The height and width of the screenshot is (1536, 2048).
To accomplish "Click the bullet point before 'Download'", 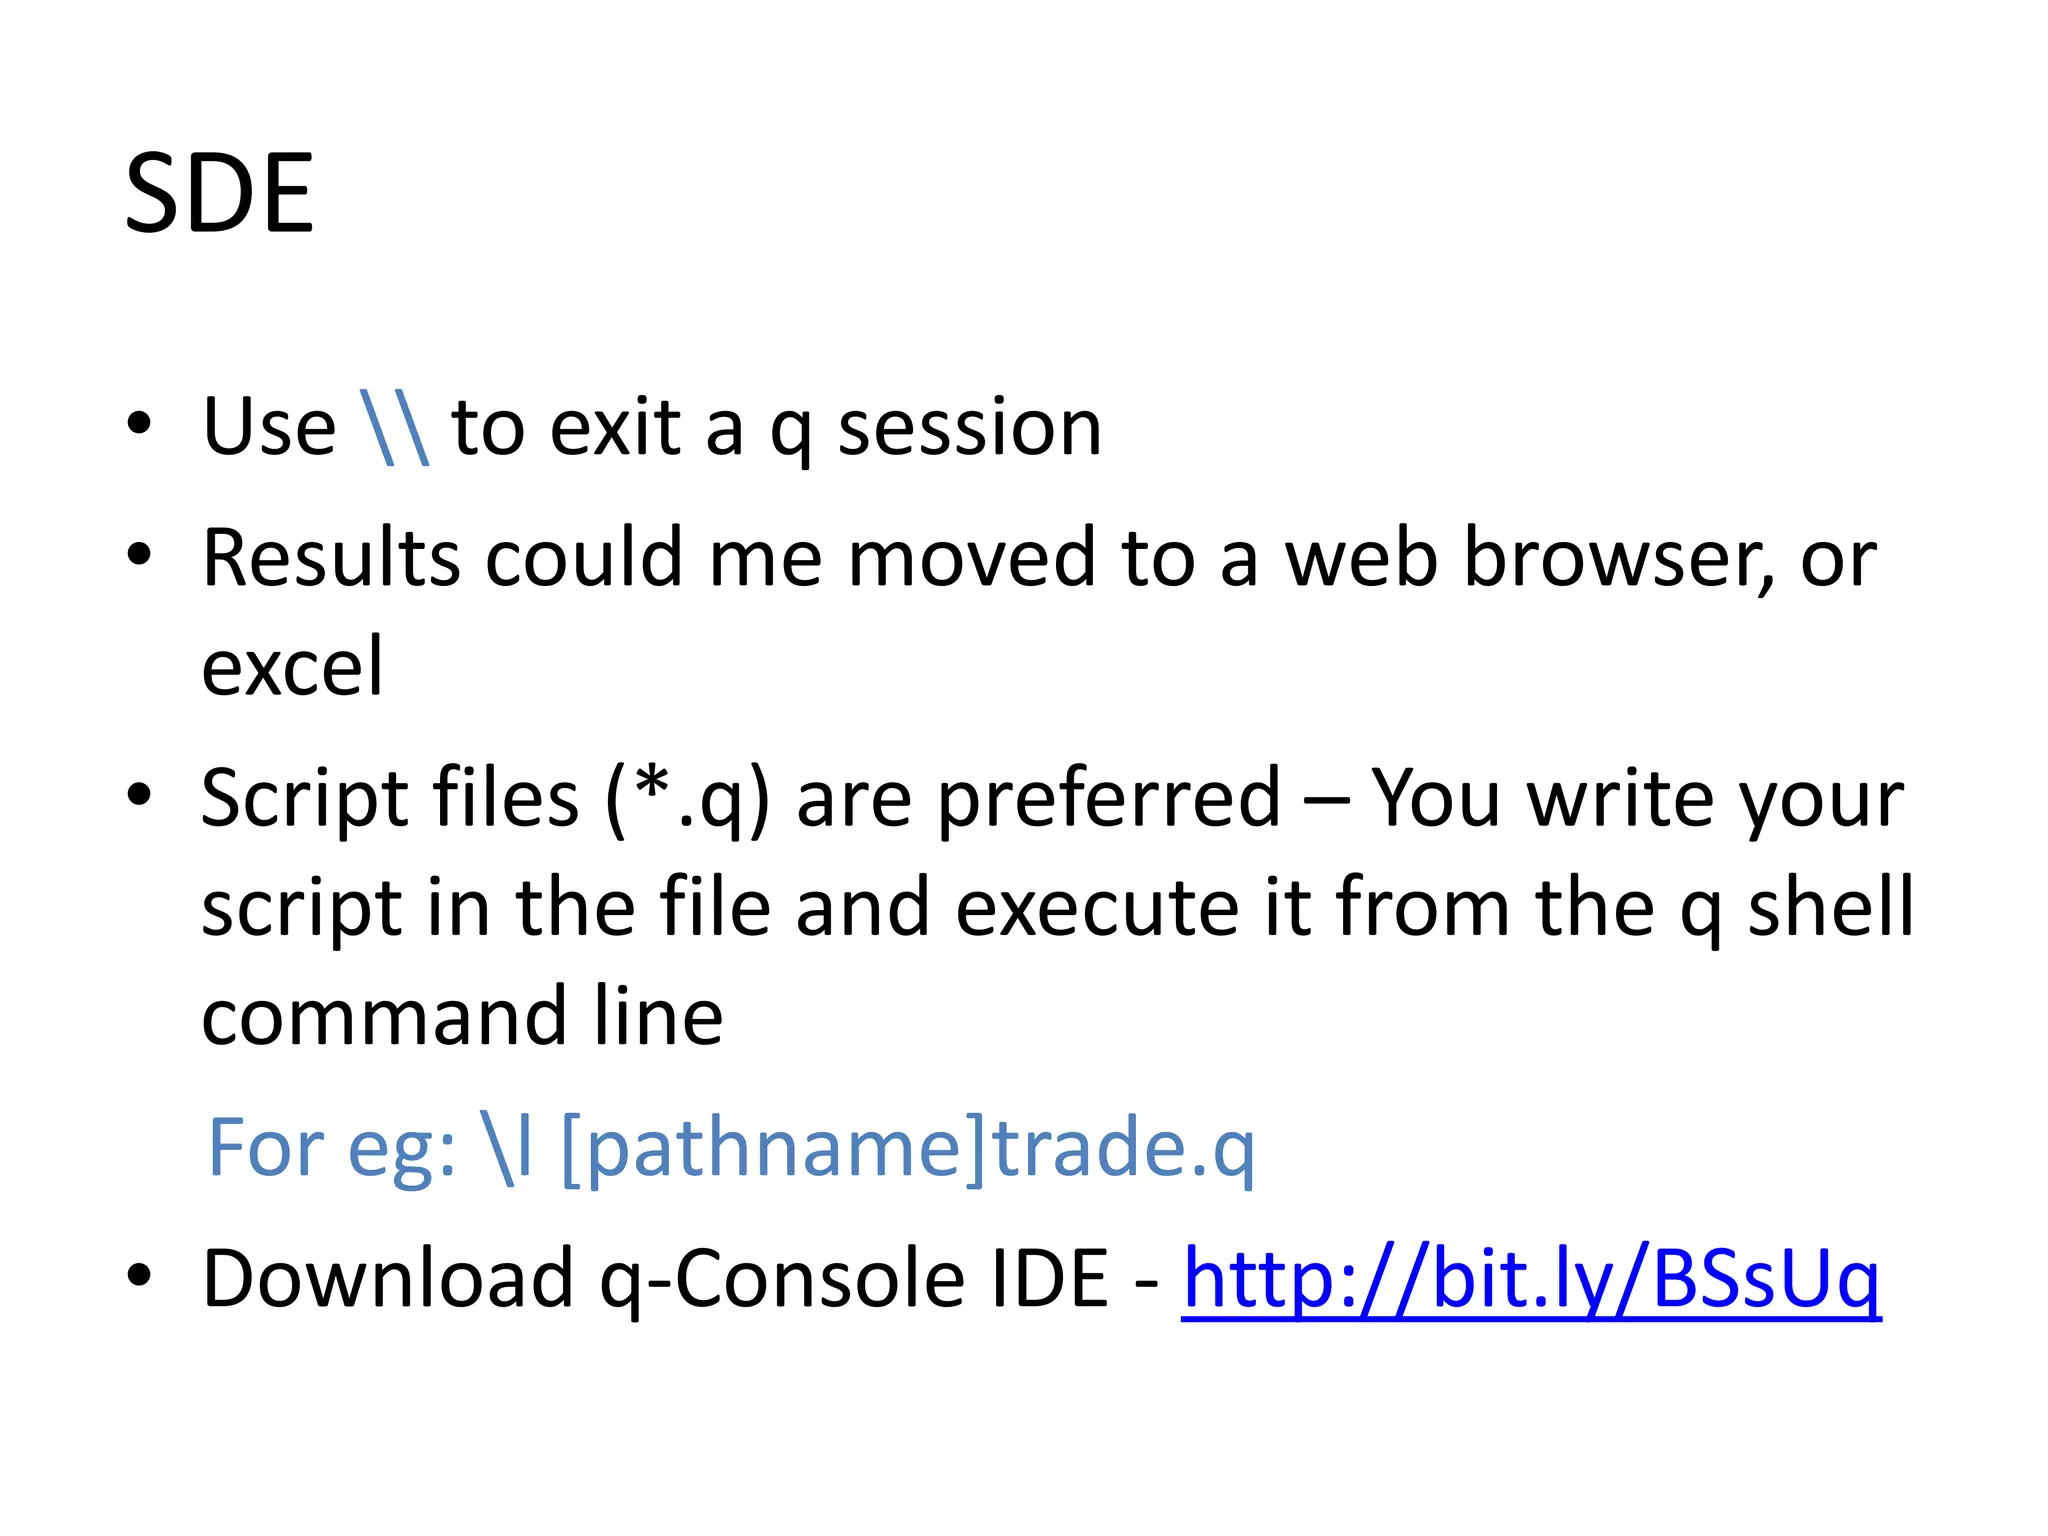I will click(x=139, y=1274).
